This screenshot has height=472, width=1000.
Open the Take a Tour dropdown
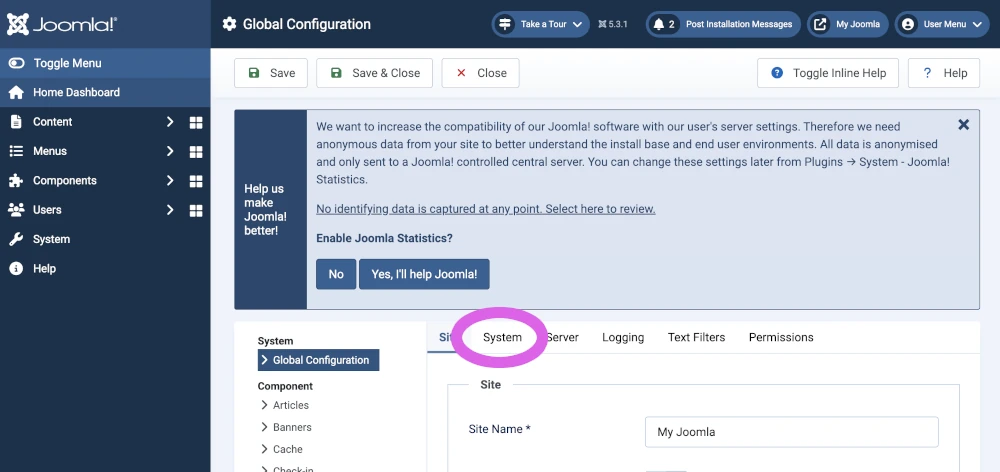click(x=541, y=24)
